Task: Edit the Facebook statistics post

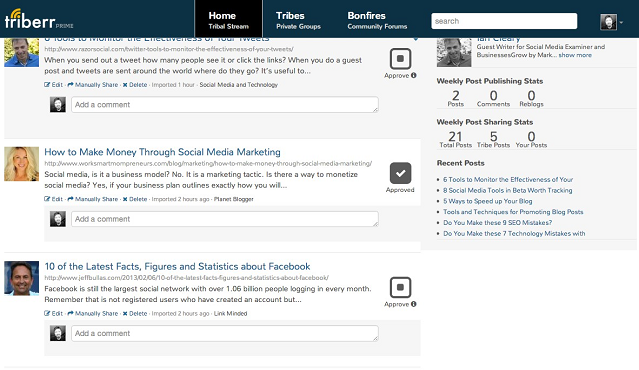Action: [x=53, y=313]
